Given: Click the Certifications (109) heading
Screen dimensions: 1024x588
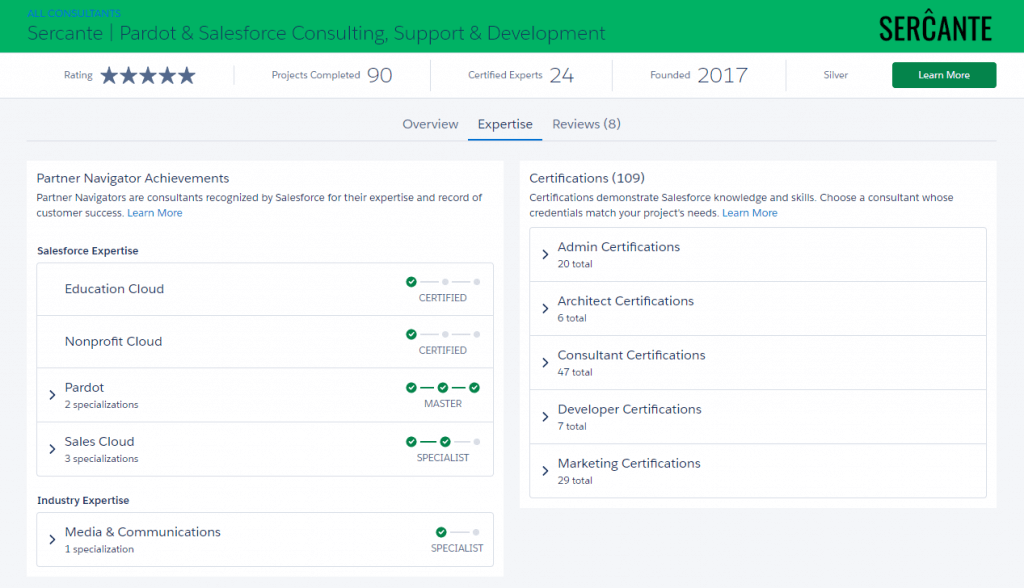Looking at the screenshot, I should pos(586,178).
